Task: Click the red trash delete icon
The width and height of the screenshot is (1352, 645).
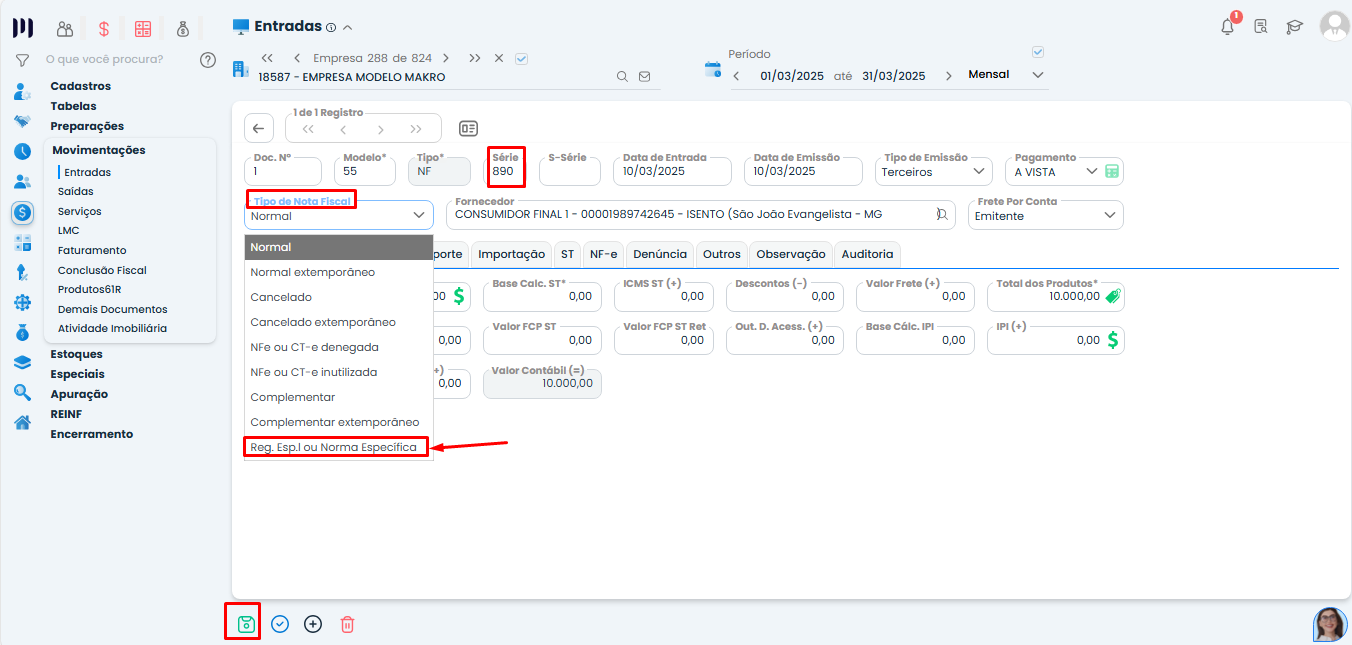Action: 347,624
